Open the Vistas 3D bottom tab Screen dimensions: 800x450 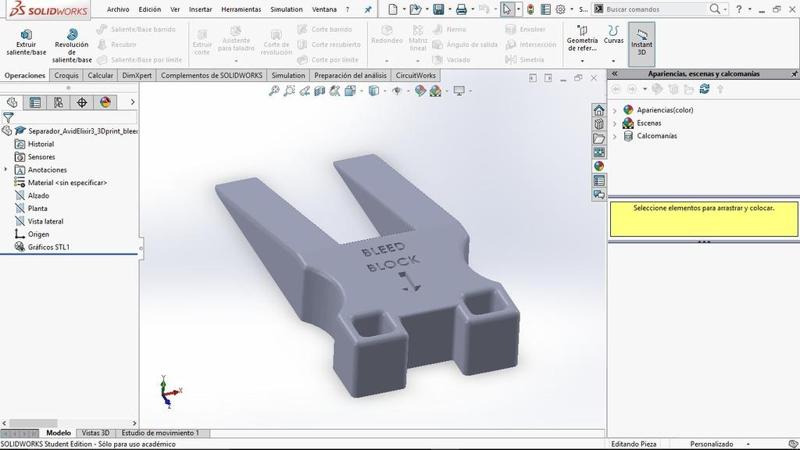pos(95,433)
